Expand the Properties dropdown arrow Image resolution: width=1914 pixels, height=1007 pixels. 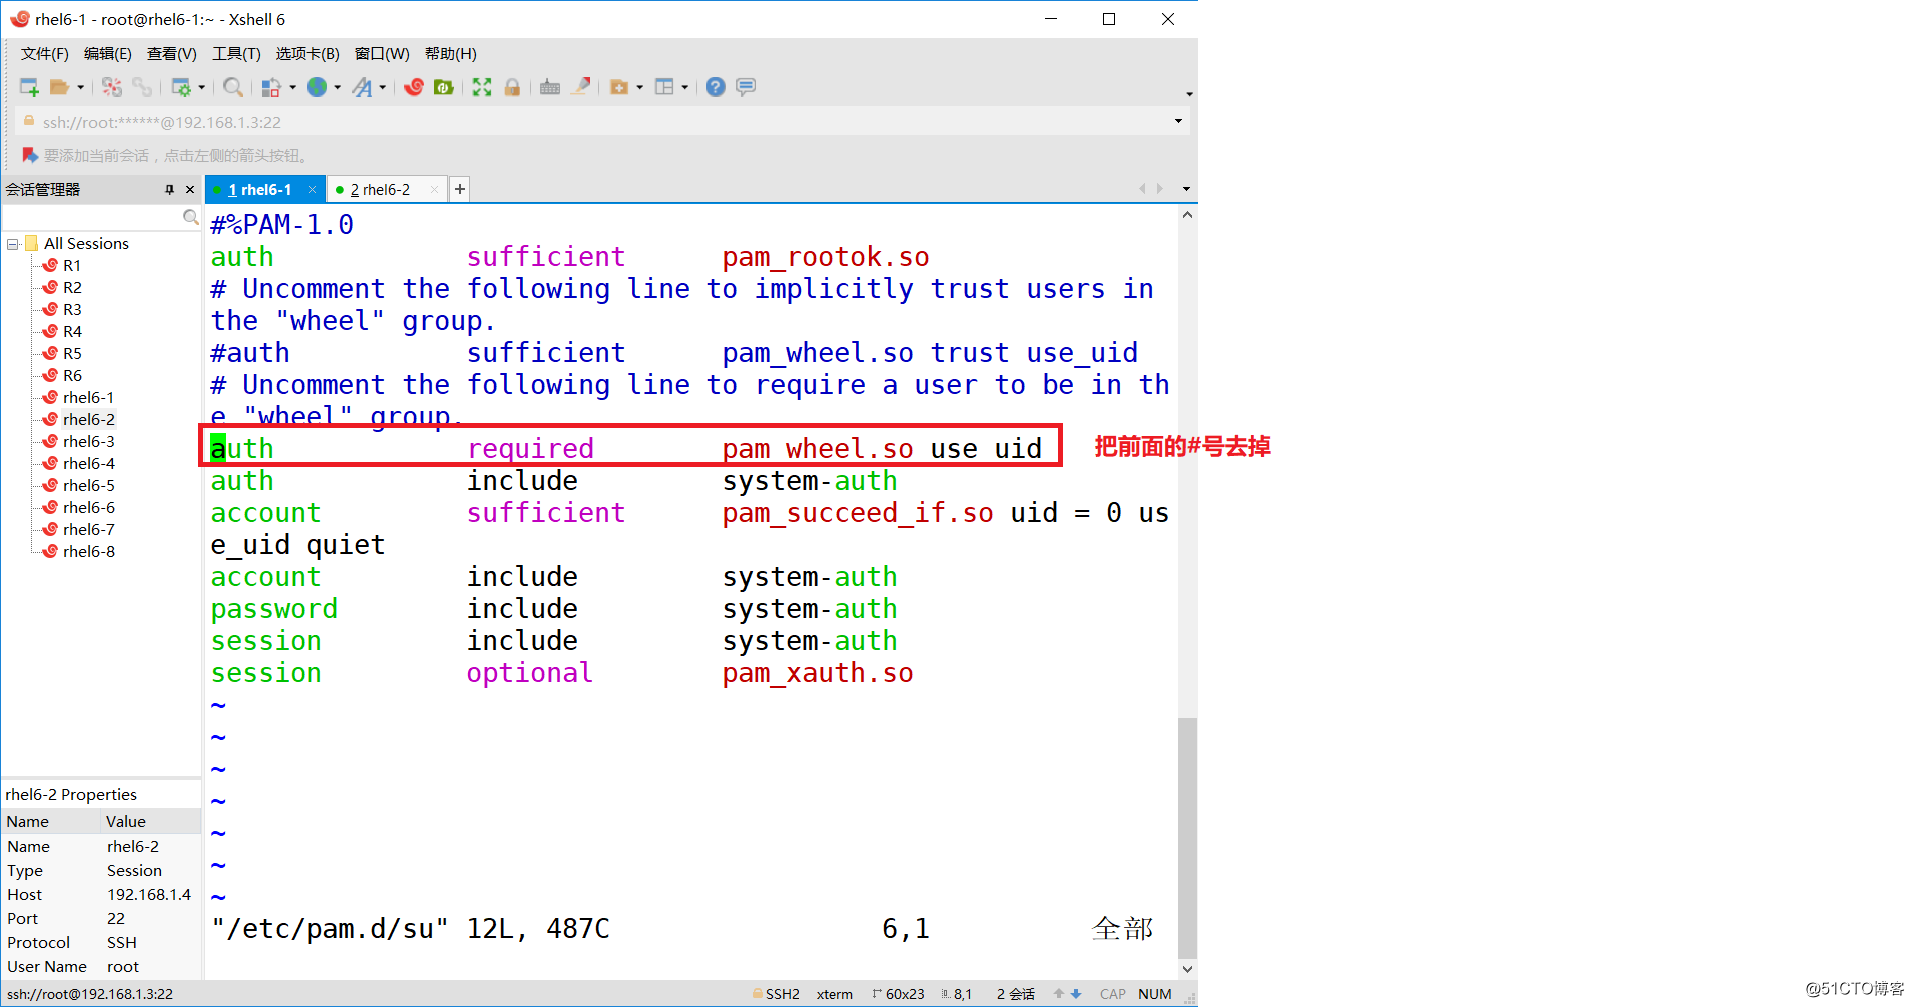pos(201,87)
